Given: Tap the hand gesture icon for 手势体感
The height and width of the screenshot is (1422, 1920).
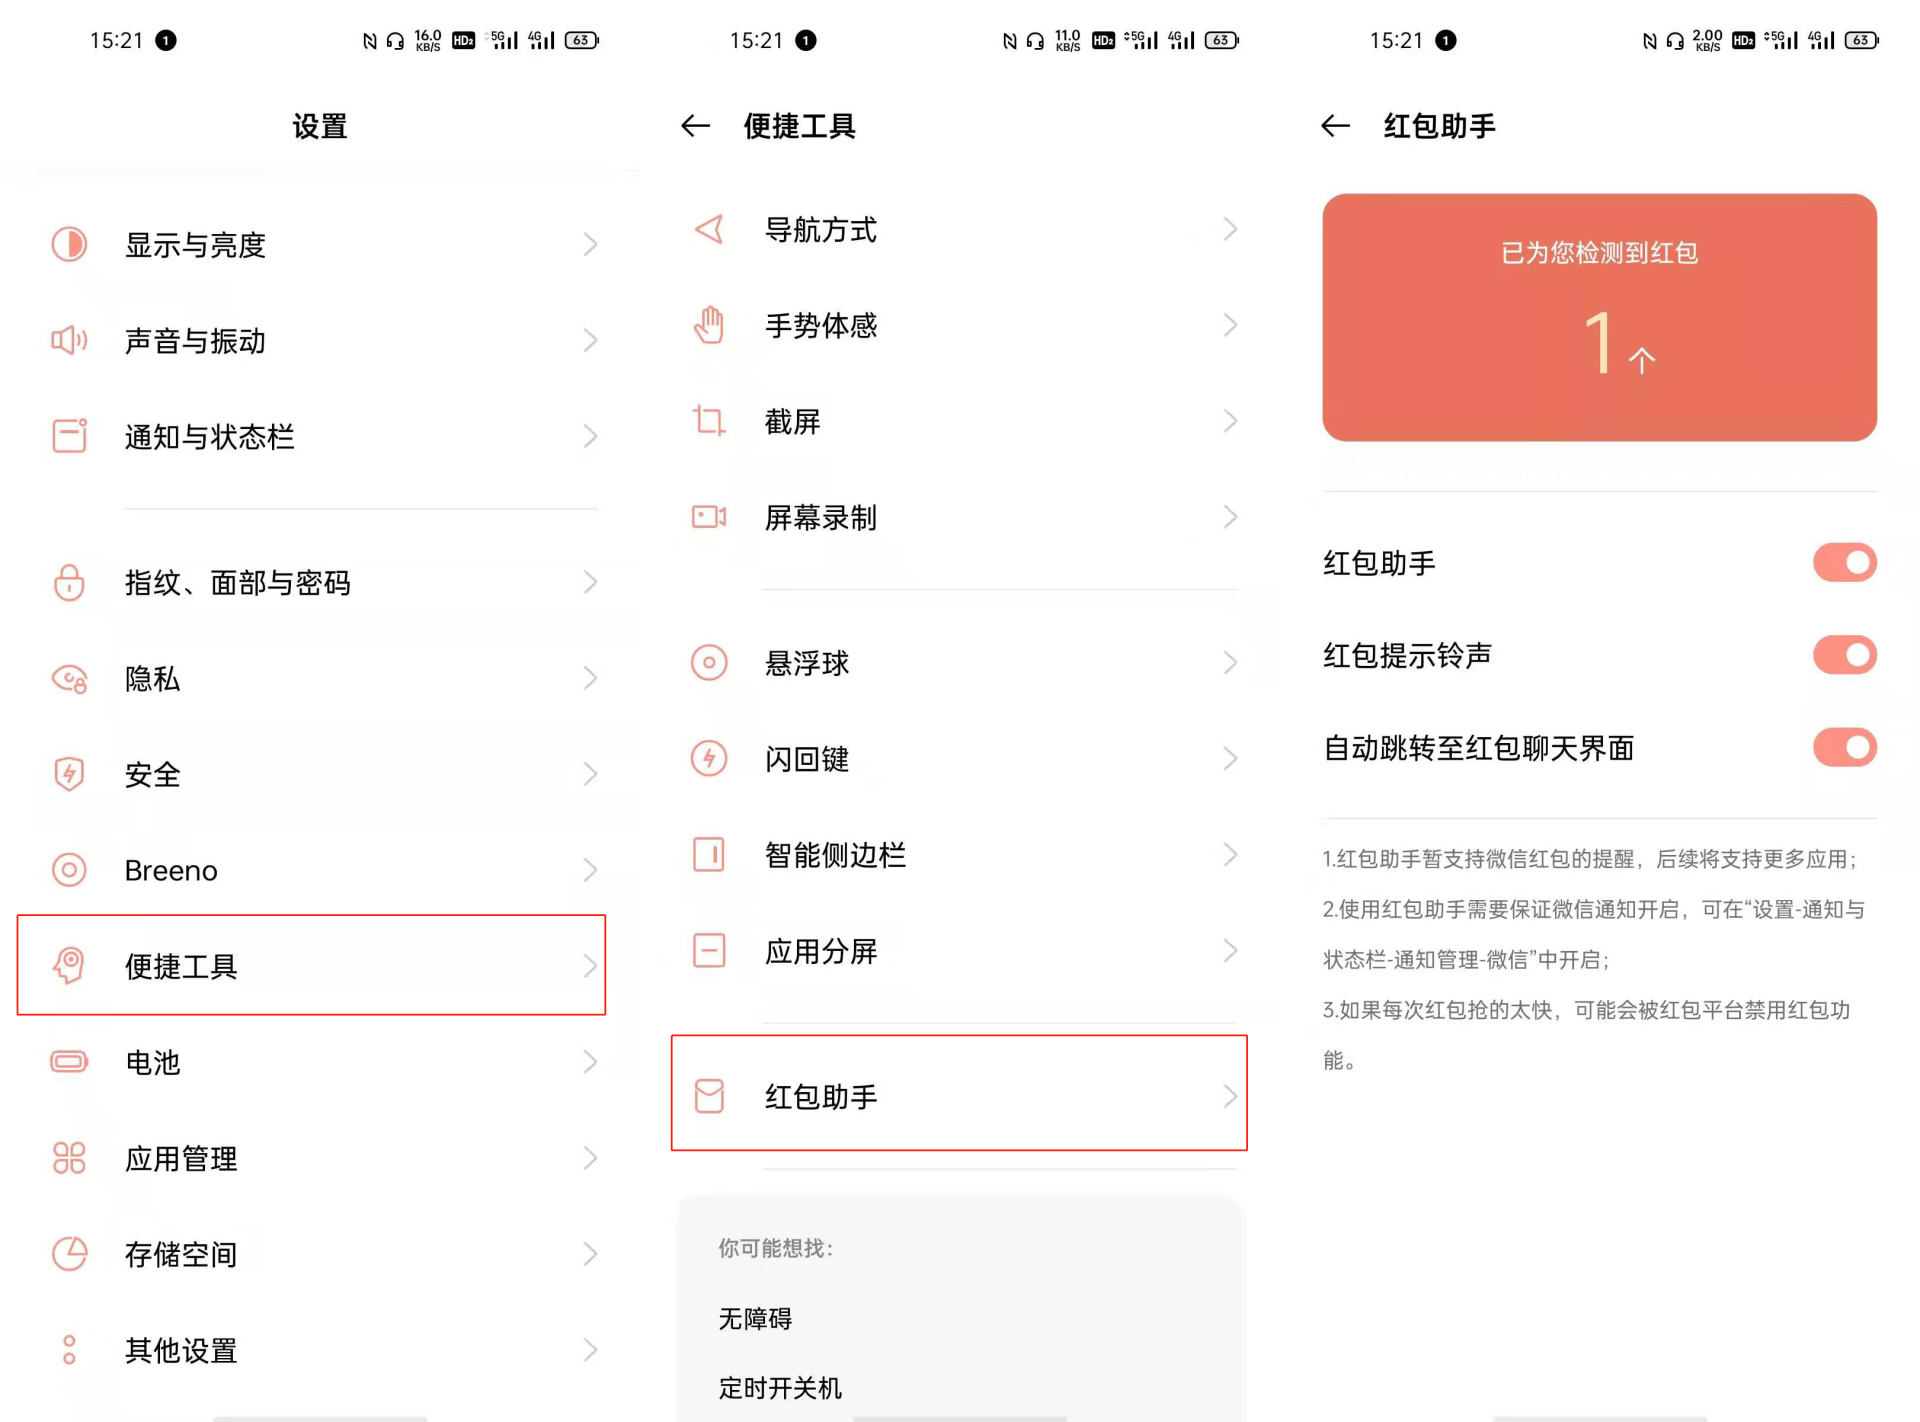Looking at the screenshot, I should pos(709,325).
